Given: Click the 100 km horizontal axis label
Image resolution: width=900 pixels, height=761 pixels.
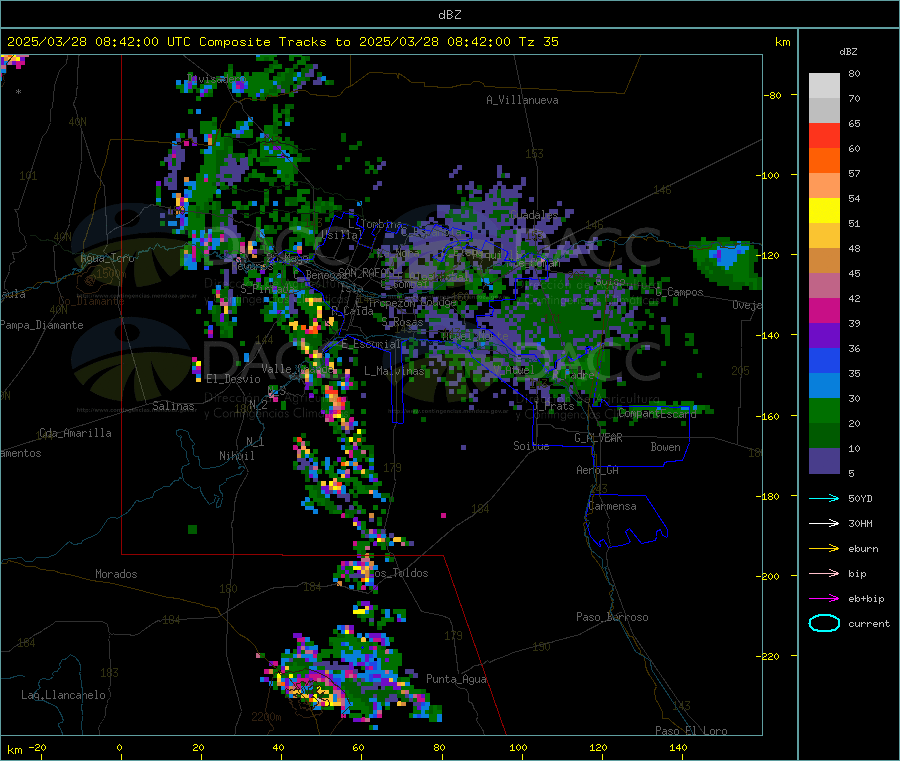Looking at the screenshot, I should [x=518, y=747].
